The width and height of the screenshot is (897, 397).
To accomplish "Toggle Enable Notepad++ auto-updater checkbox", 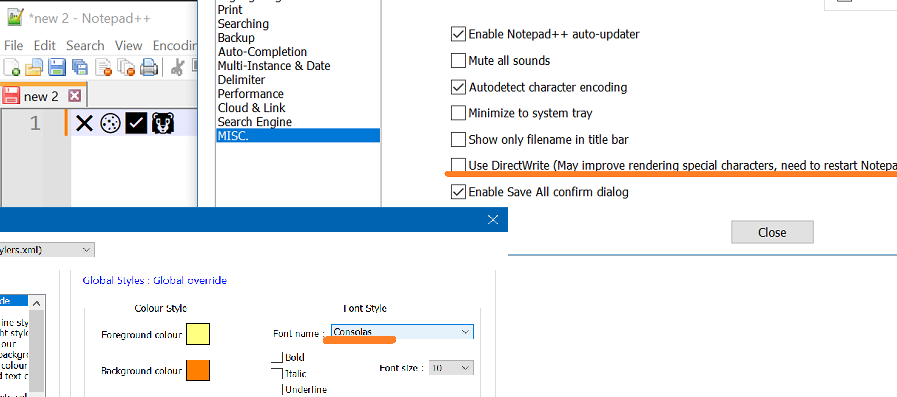I will pos(458,34).
